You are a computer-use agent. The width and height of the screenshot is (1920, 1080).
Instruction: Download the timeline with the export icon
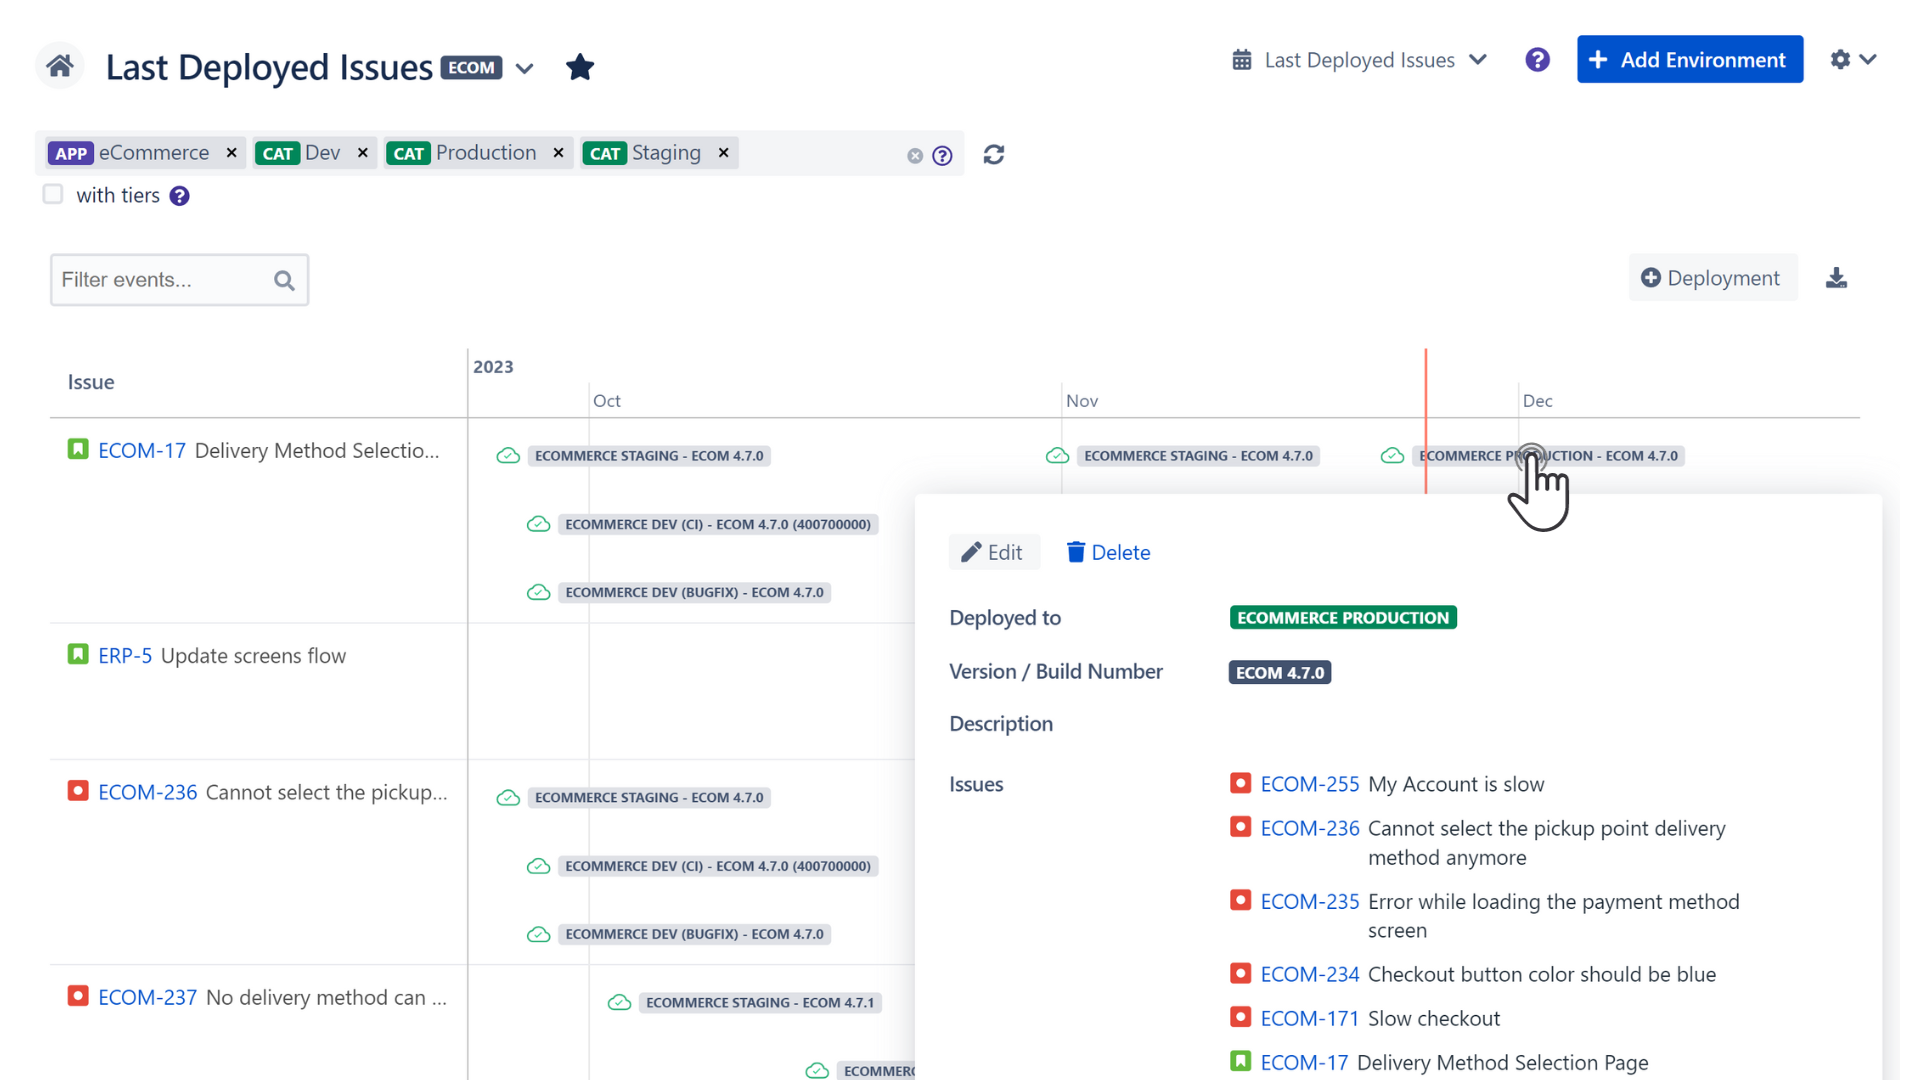(1836, 278)
